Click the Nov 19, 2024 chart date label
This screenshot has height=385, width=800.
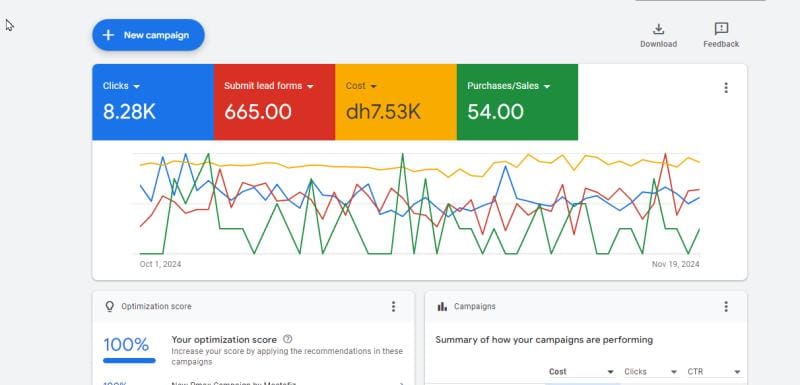tap(676, 264)
